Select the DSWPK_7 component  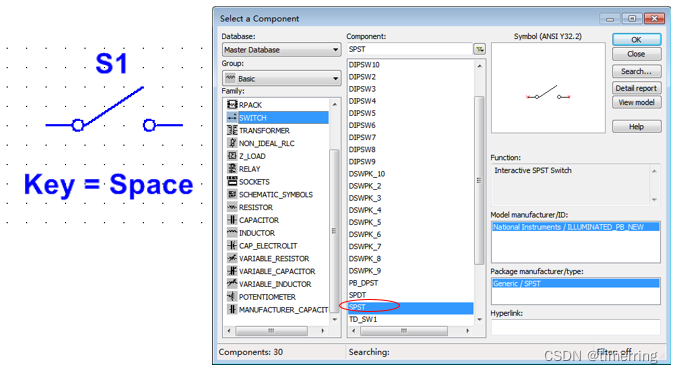[365, 246]
